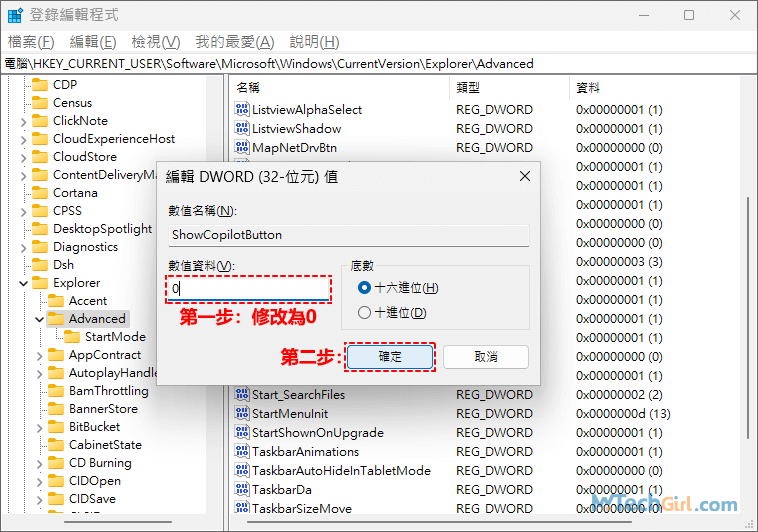Click the Census folder icon
Screen dimensions: 758x532
(40, 103)
